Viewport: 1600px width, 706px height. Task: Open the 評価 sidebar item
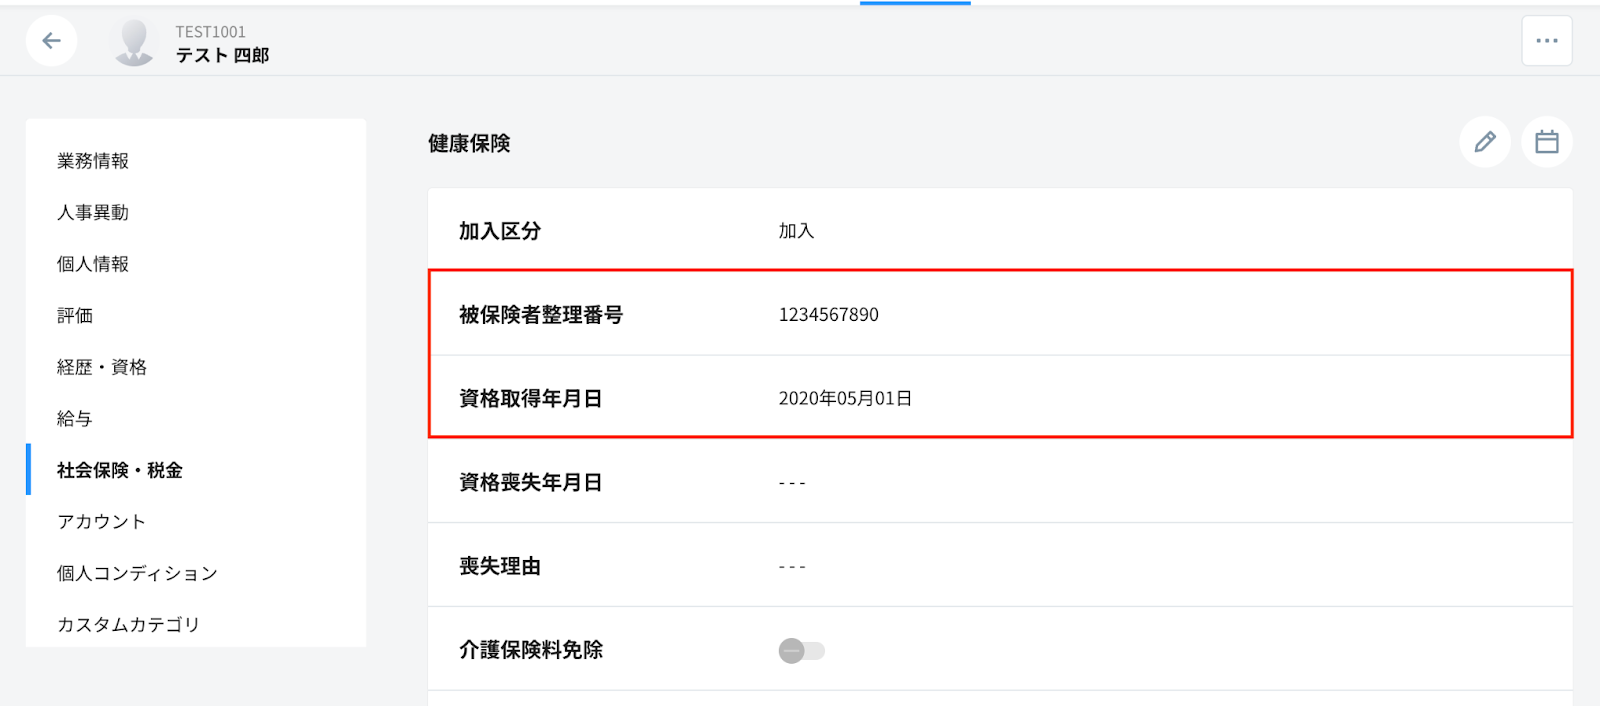(x=75, y=315)
